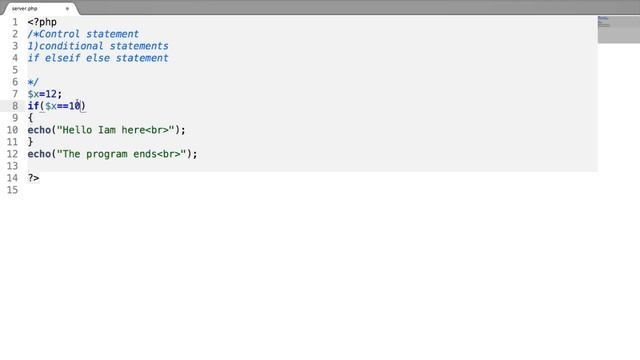Click '1)conditional statements' comment text
The width and height of the screenshot is (640, 360).
[98, 46]
